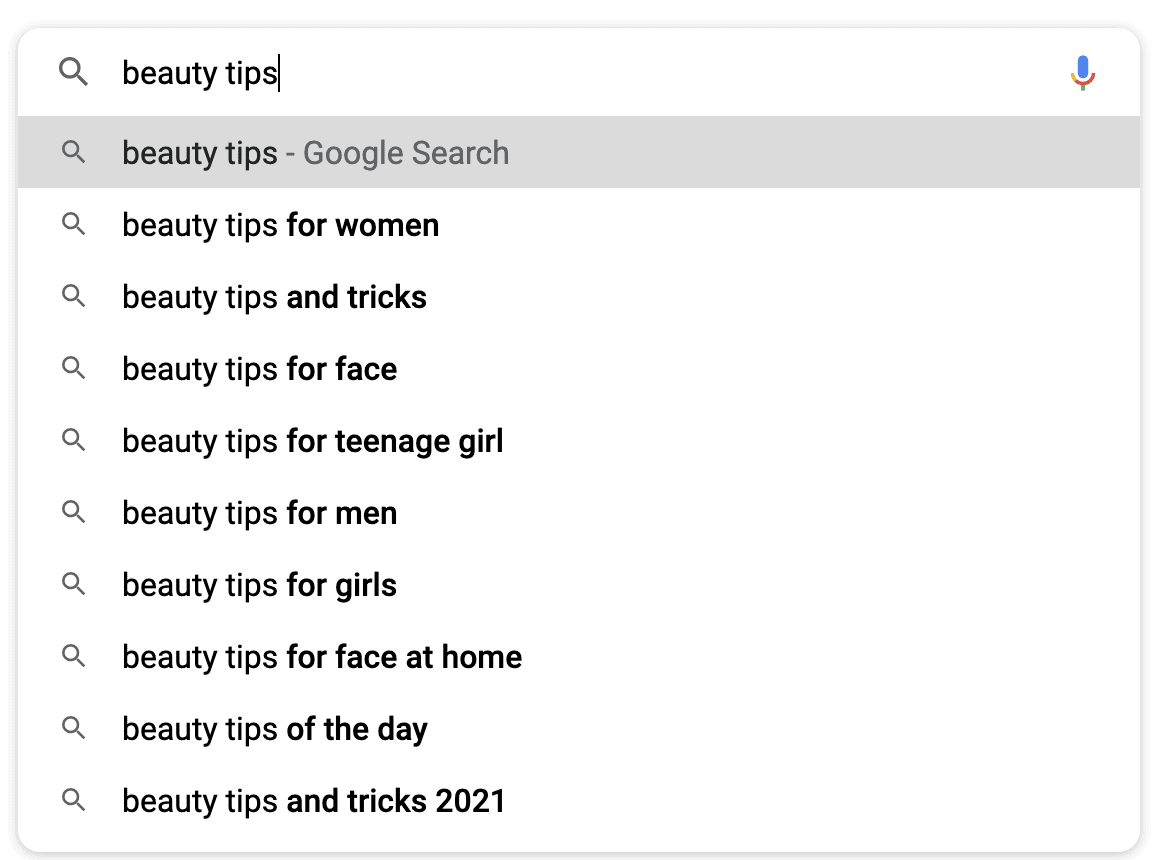Select 'beauty tips for men' suggestion
The width and height of the screenshot is (1154, 860).
[259, 513]
